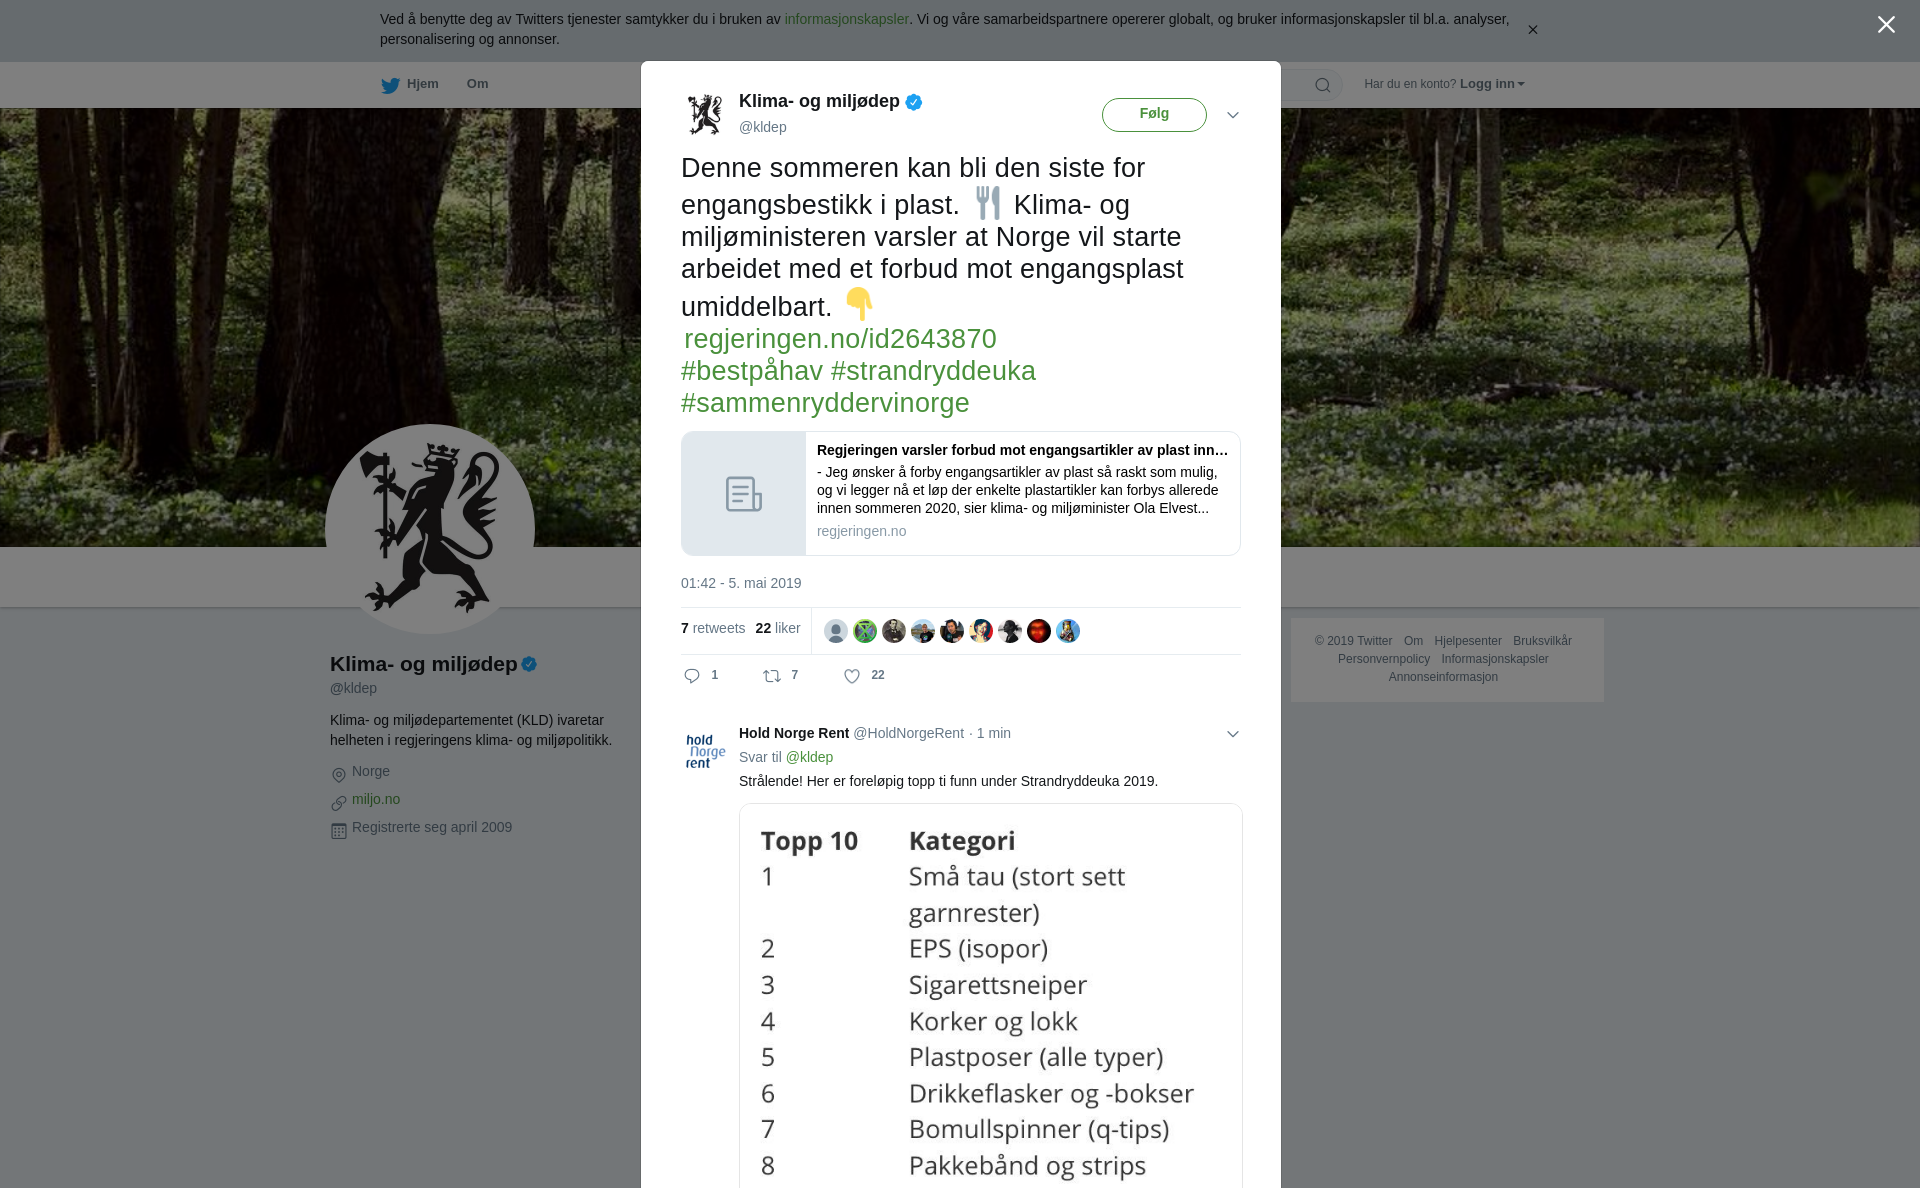
Task: Open the miljo.no profile website link
Action: (x=376, y=799)
